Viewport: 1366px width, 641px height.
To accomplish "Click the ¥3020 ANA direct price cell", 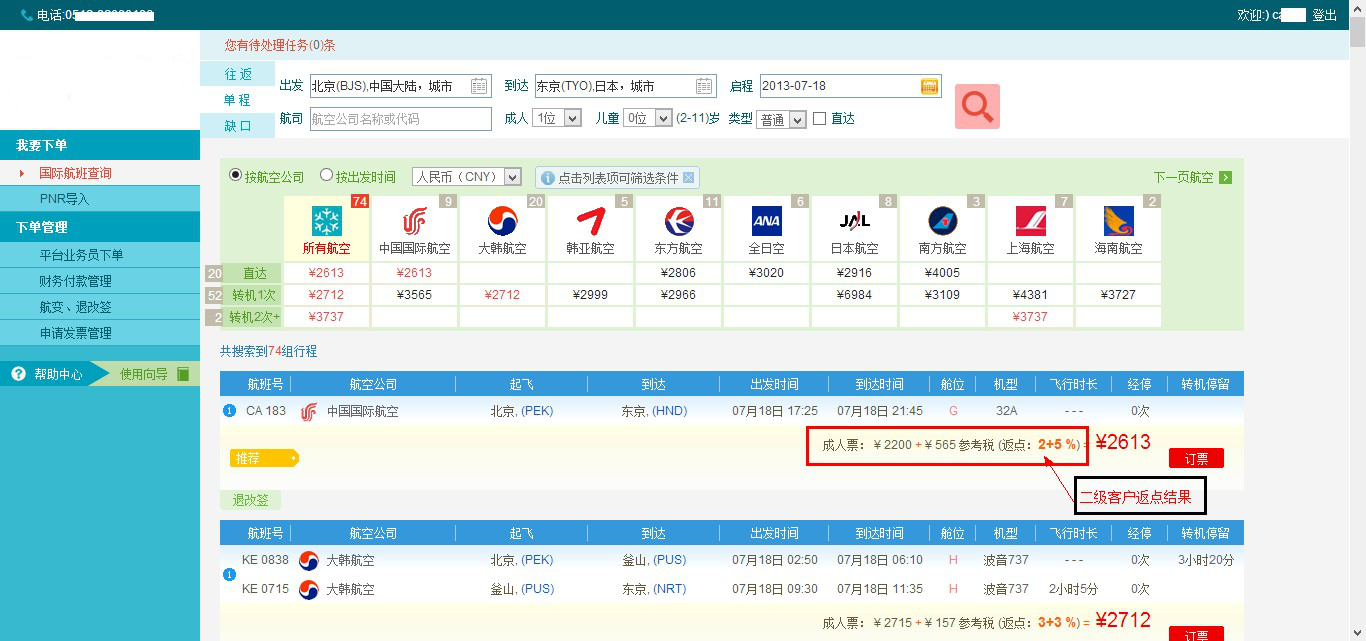I will coord(767,273).
